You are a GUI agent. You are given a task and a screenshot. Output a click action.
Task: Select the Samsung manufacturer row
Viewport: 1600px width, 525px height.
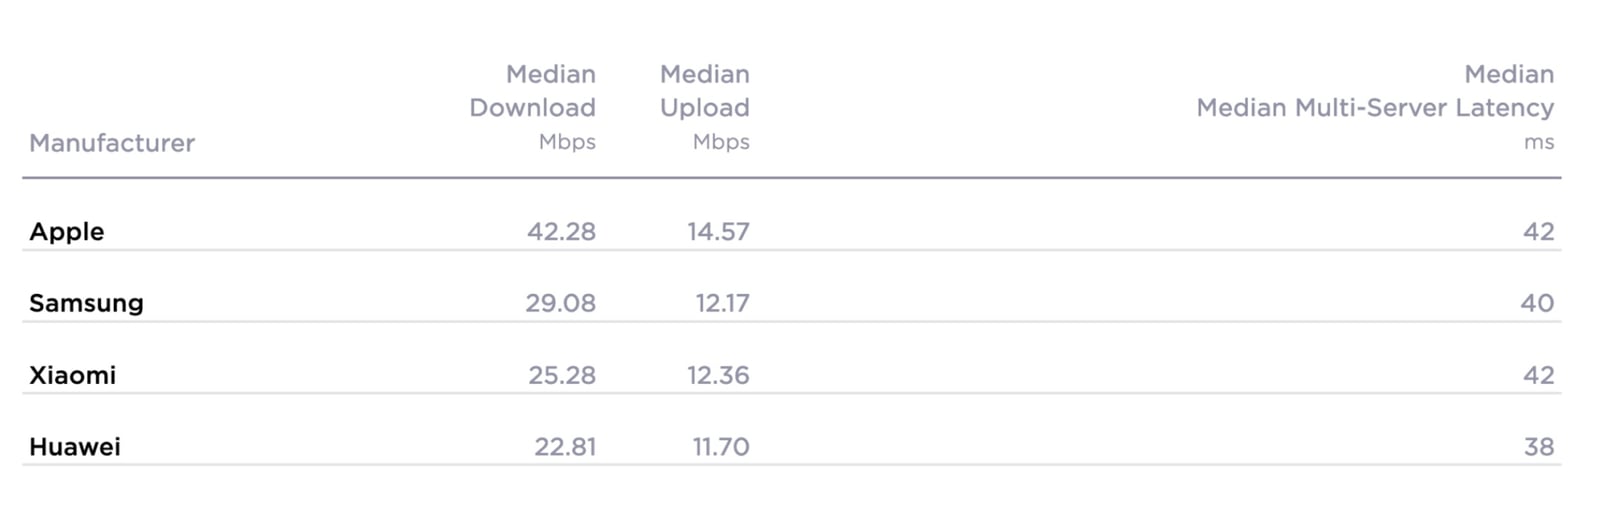click(x=791, y=303)
